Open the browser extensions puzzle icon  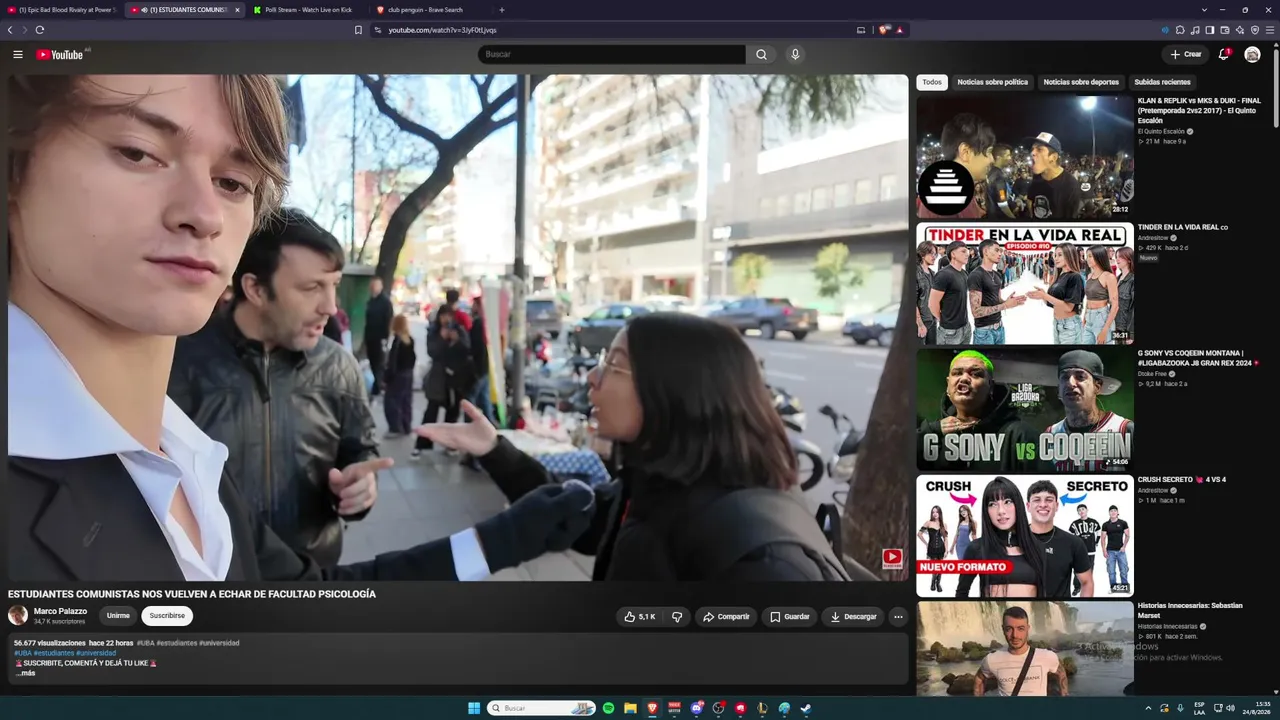1180,30
